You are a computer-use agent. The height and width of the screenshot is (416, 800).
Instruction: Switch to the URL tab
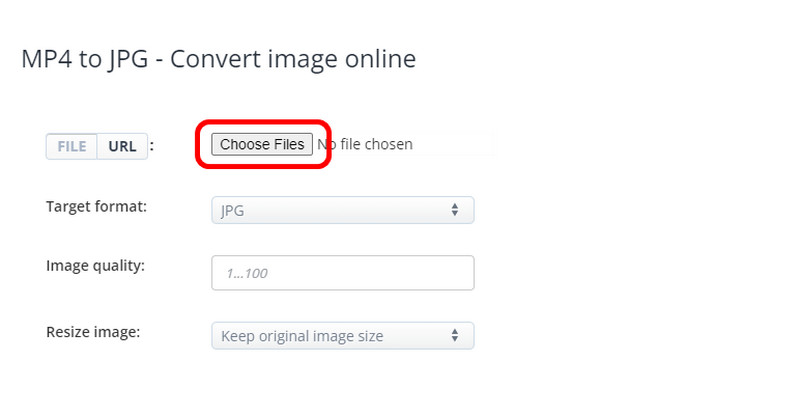tap(122, 146)
